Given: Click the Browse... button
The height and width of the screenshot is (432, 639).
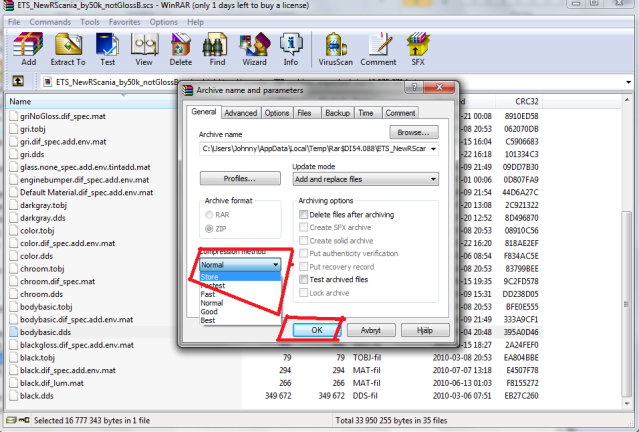Looking at the screenshot, I should [414, 132].
